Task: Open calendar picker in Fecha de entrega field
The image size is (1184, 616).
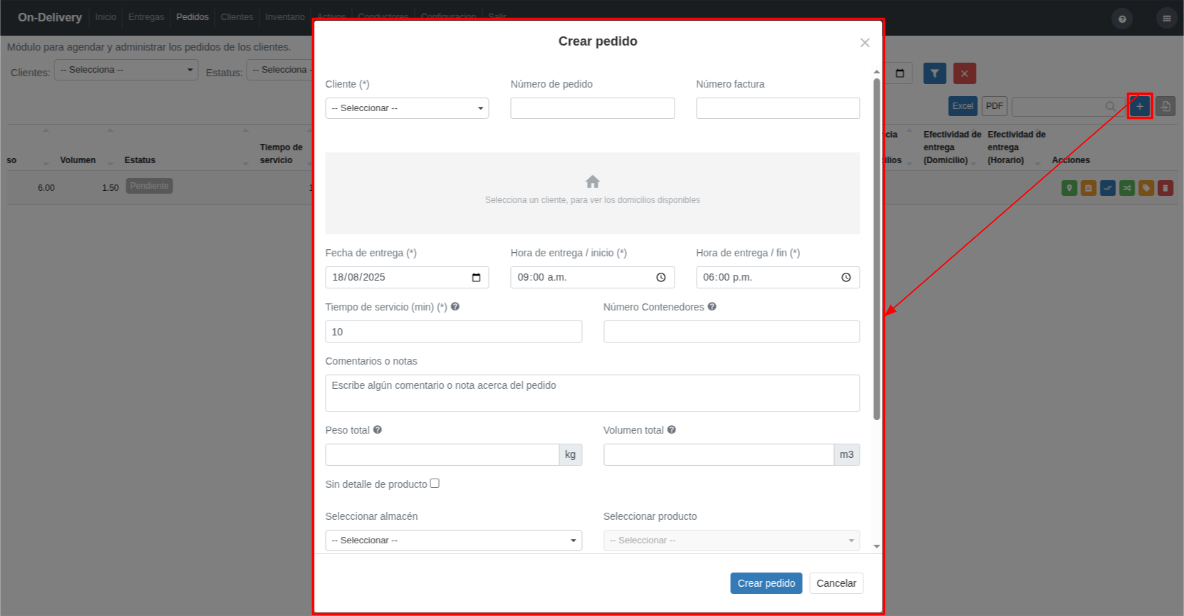Action: [476, 278]
